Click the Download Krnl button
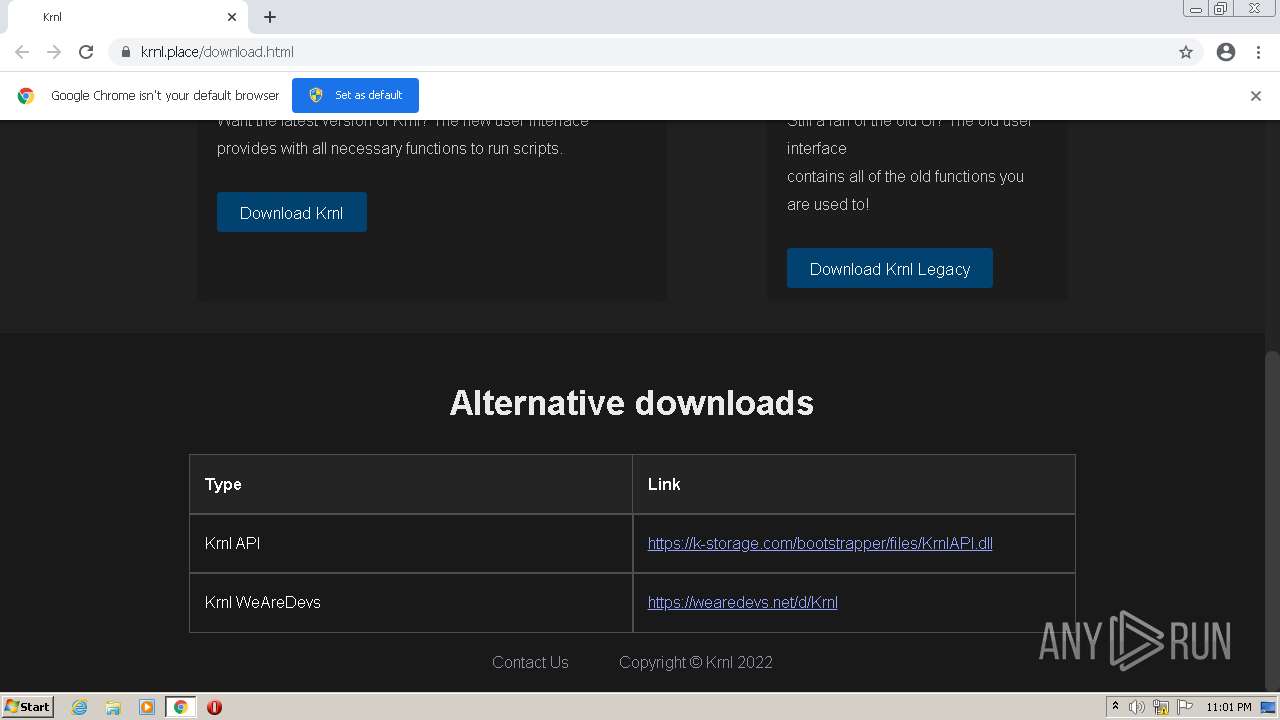The image size is (1280, 720). [292, 212]
